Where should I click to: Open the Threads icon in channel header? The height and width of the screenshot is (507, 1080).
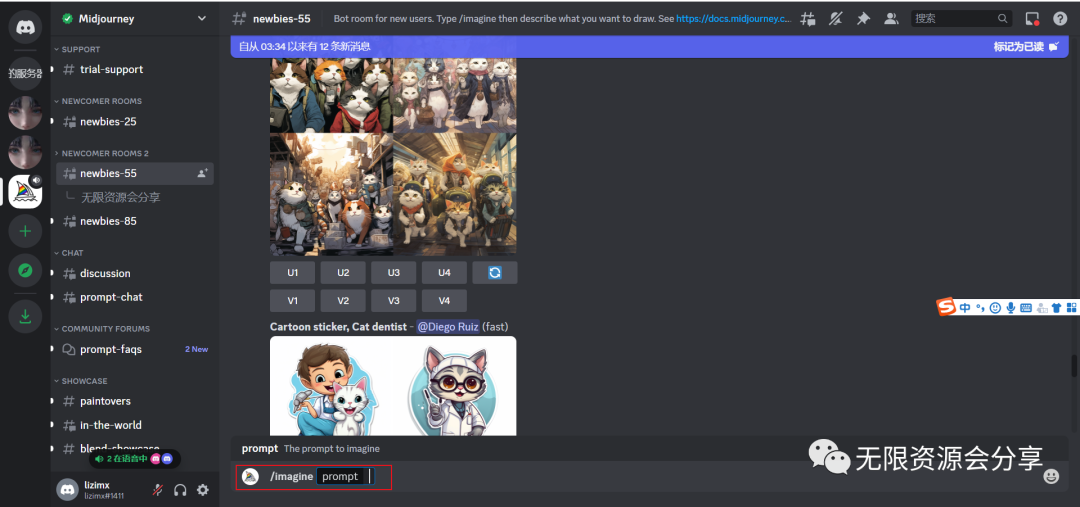tap(808, 18)
